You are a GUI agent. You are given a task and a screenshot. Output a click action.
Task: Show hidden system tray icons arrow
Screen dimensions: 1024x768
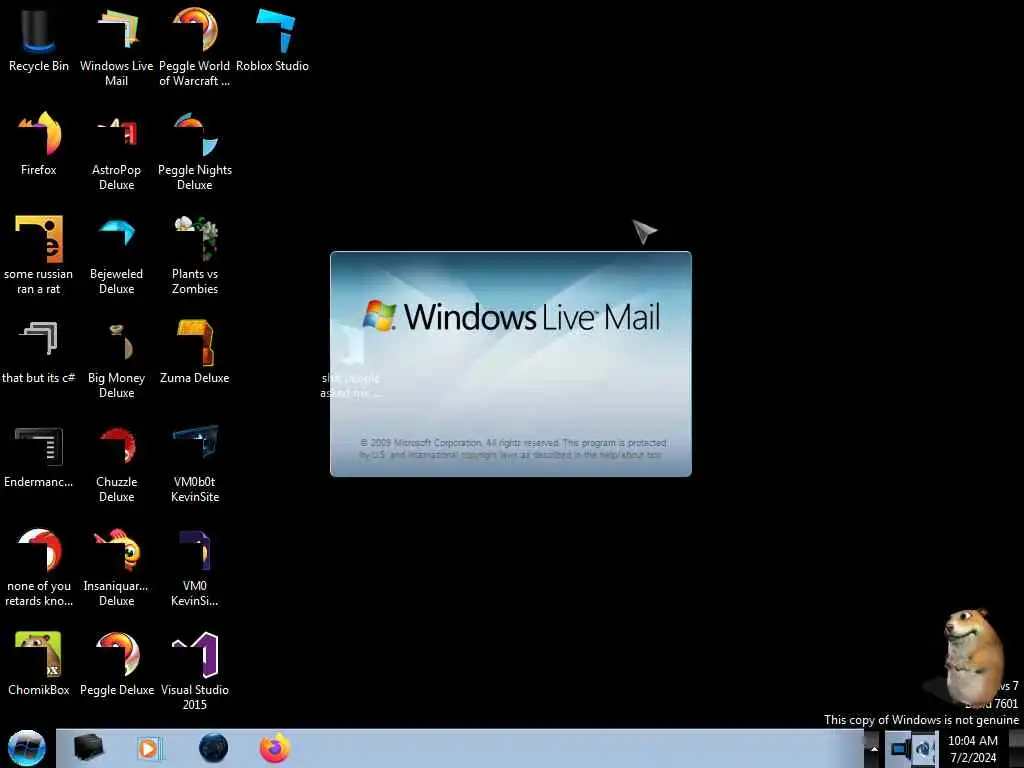click(874, 749)
